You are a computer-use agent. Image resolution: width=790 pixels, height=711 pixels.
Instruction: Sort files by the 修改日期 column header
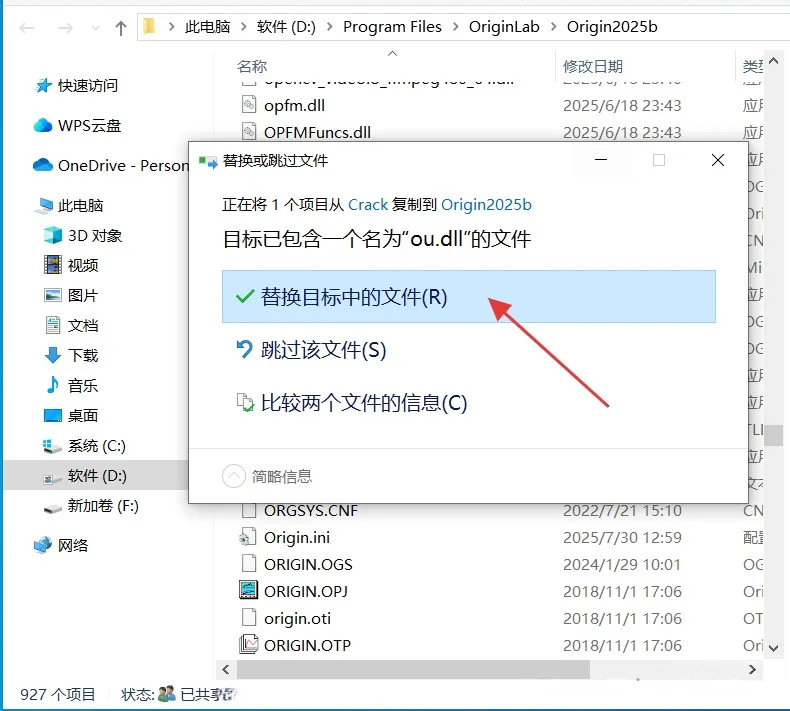[592, 67]
